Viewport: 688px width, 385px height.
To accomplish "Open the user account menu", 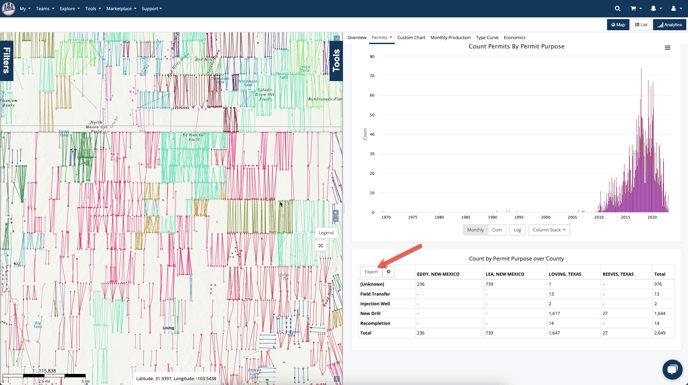I will tap(676, 8).
